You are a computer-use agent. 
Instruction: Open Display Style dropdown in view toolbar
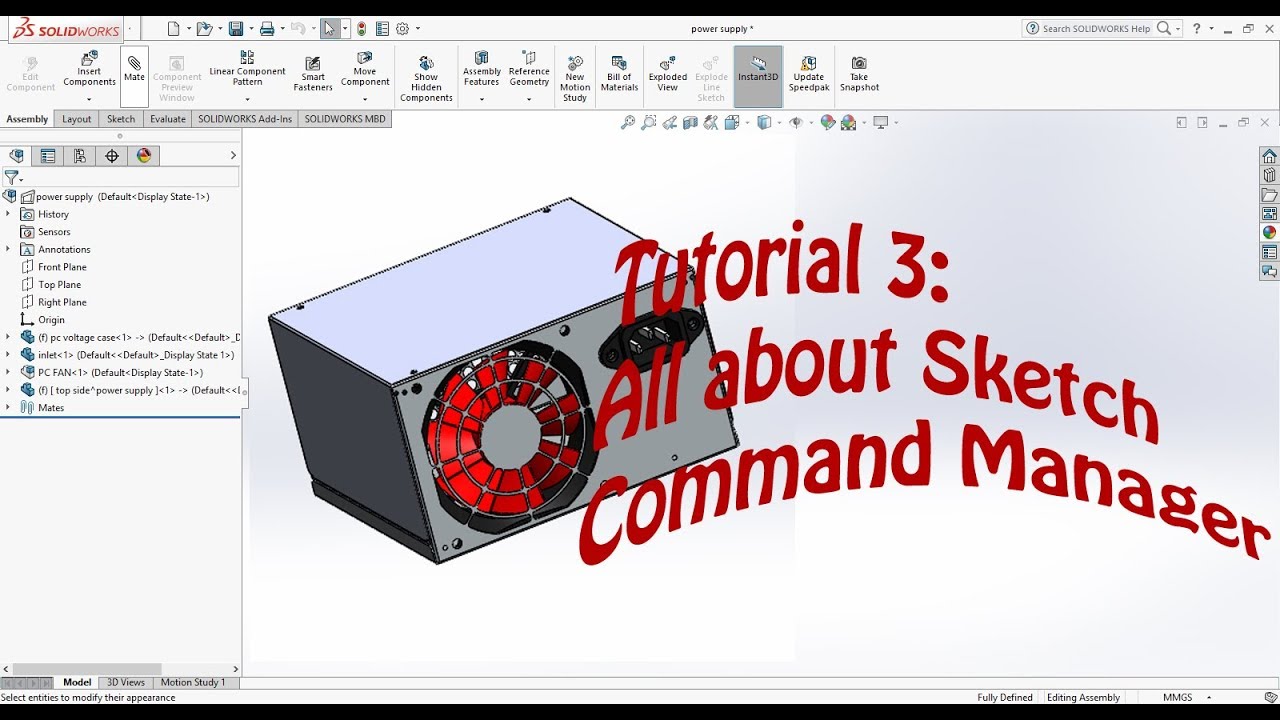[779, 123]
